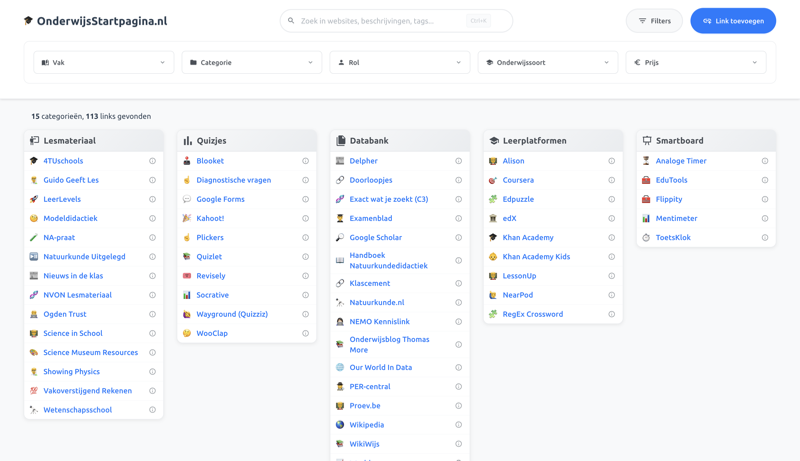
Task: Open the Coursera link
Action: tap(518, 180)
